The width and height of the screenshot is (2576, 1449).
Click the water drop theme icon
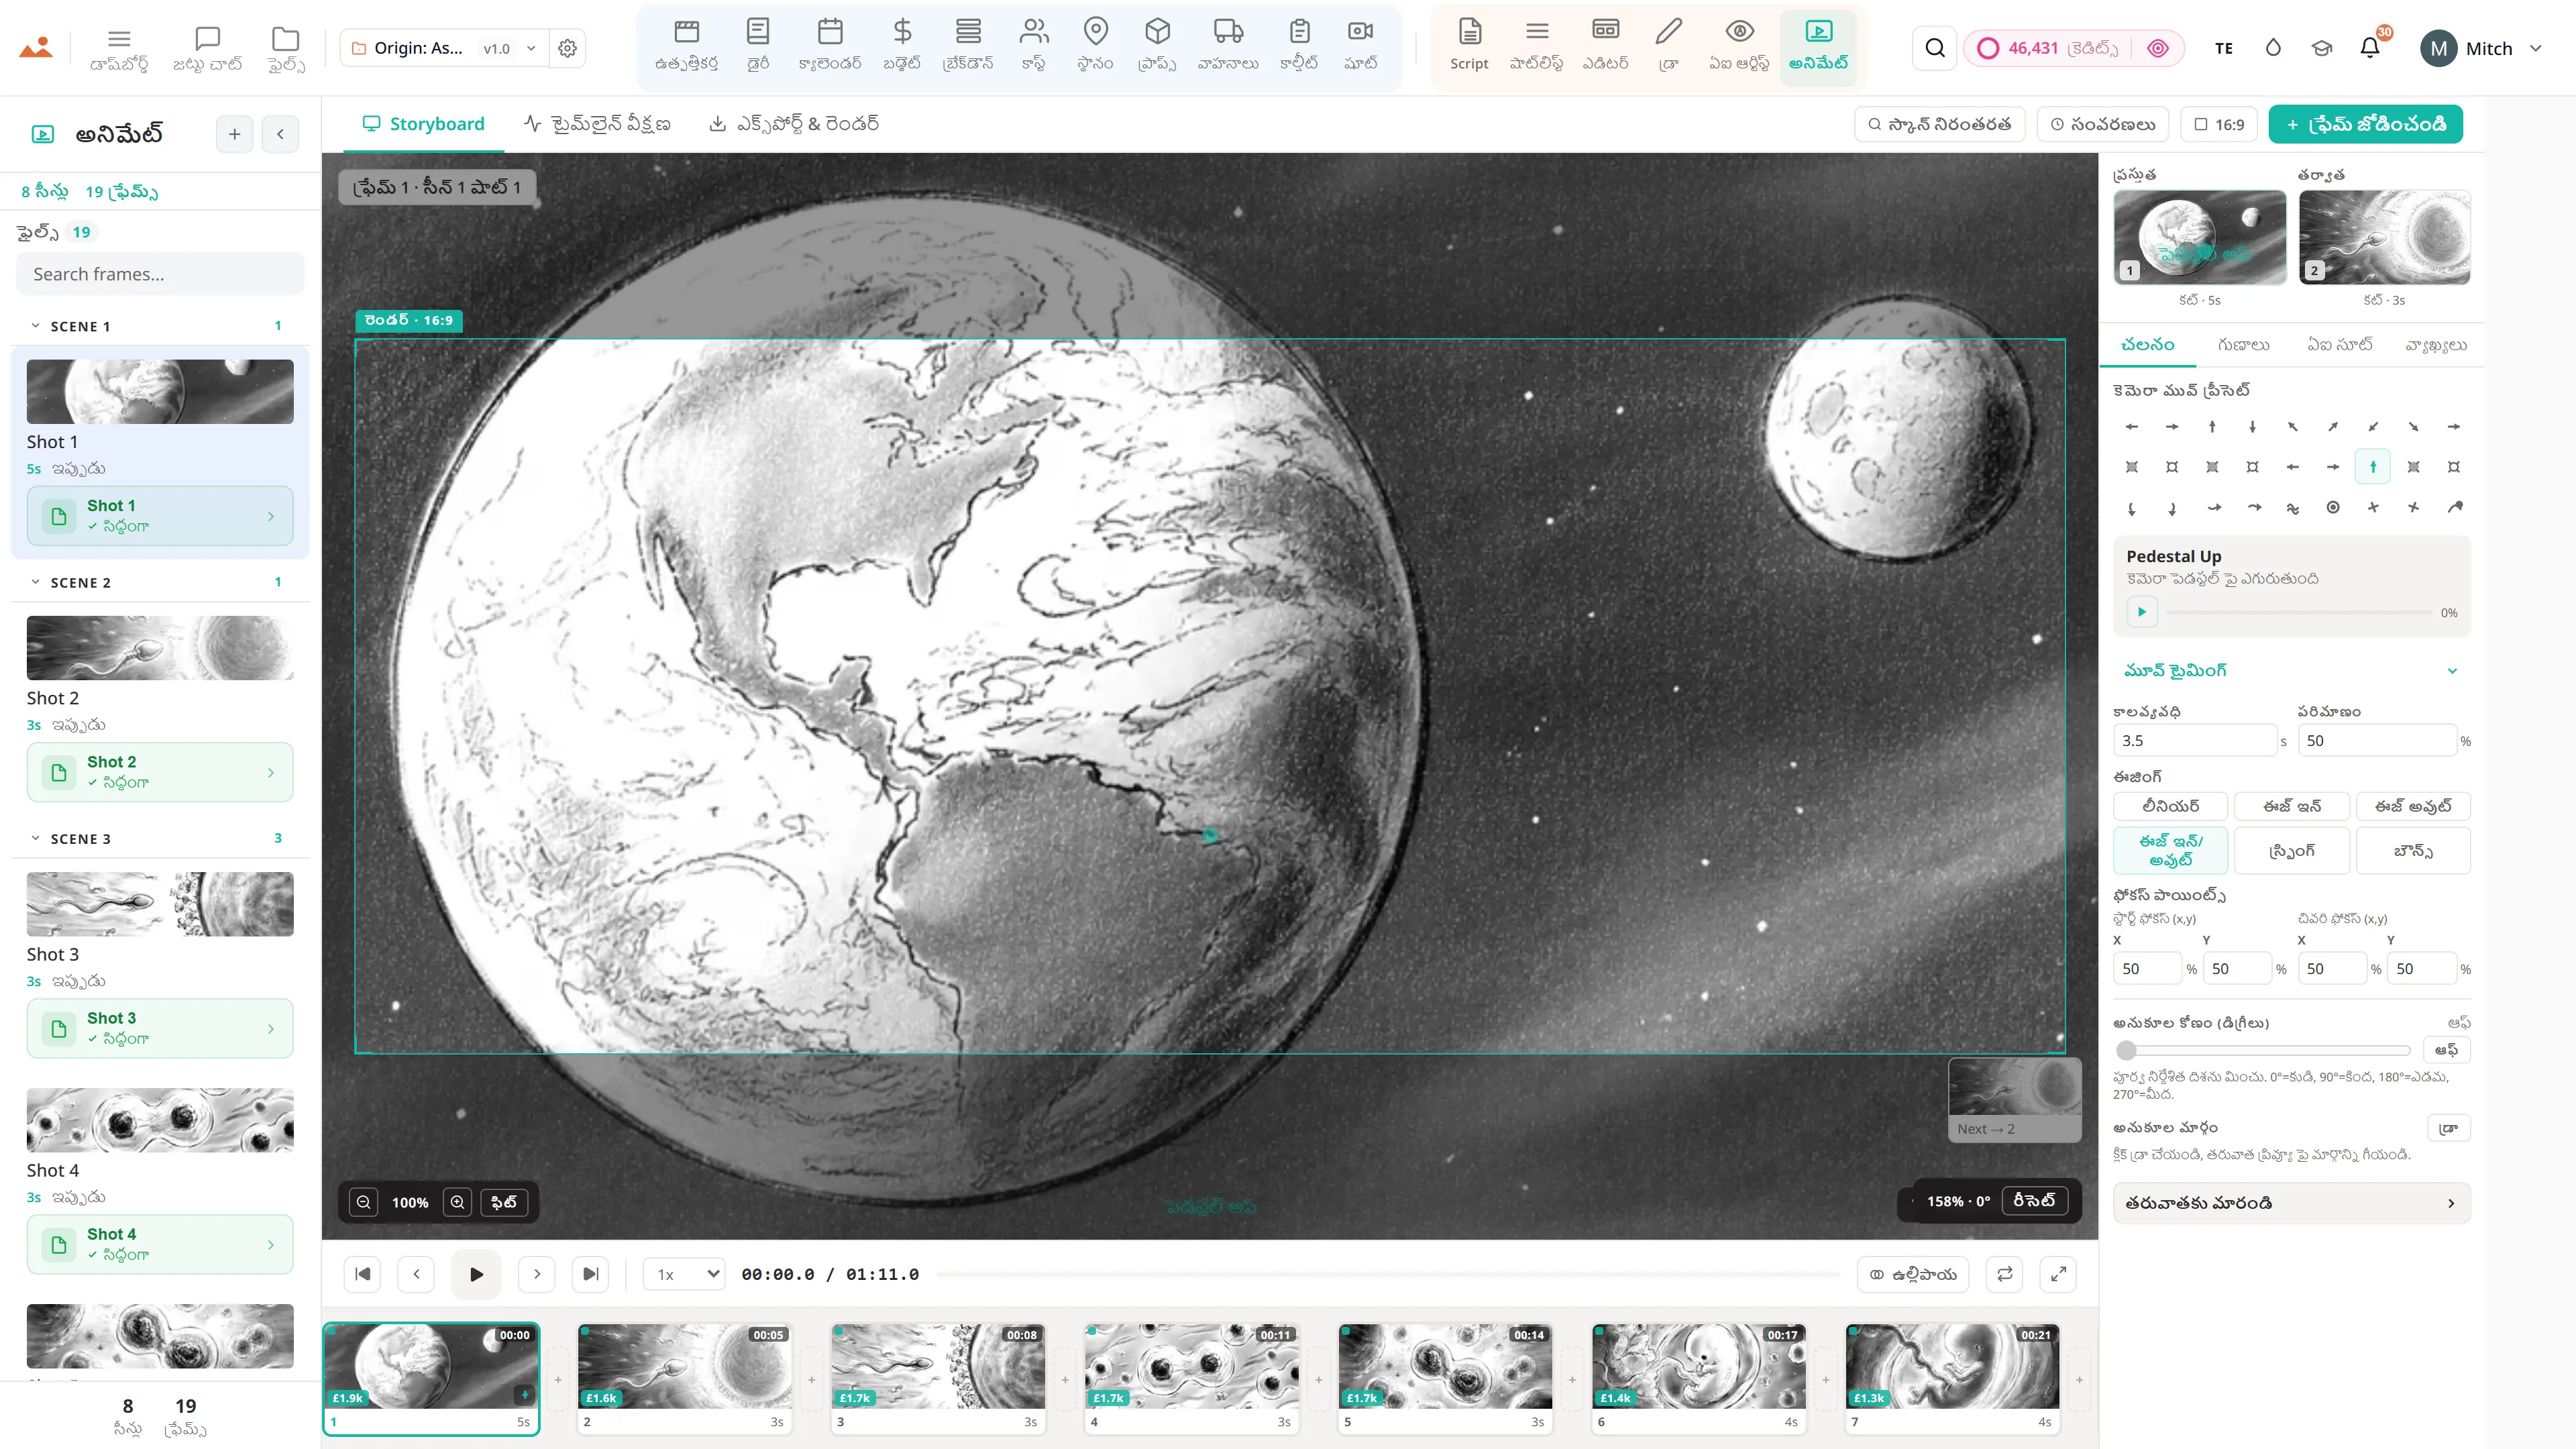2273,48
